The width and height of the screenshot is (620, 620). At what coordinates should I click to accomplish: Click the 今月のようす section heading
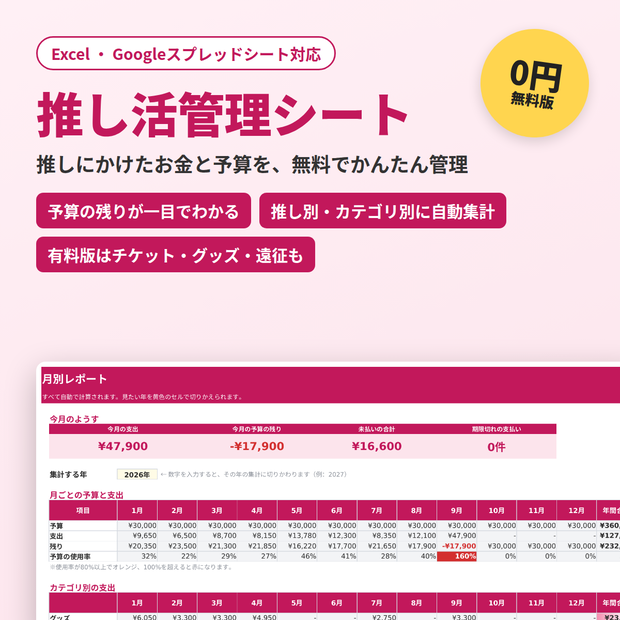pos(74,419)
